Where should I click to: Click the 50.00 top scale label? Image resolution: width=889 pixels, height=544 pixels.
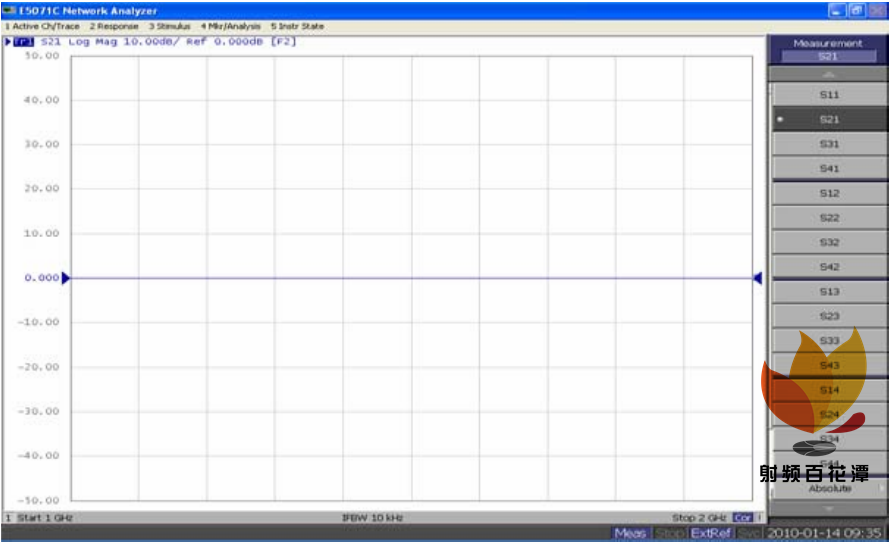(x=41, y=56)
